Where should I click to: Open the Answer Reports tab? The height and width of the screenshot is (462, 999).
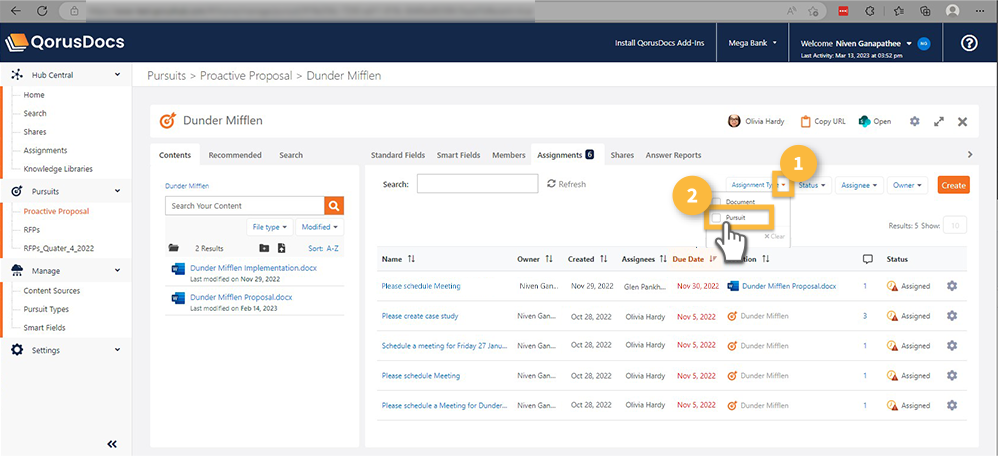pyautogui.click(x=673, y=155)
